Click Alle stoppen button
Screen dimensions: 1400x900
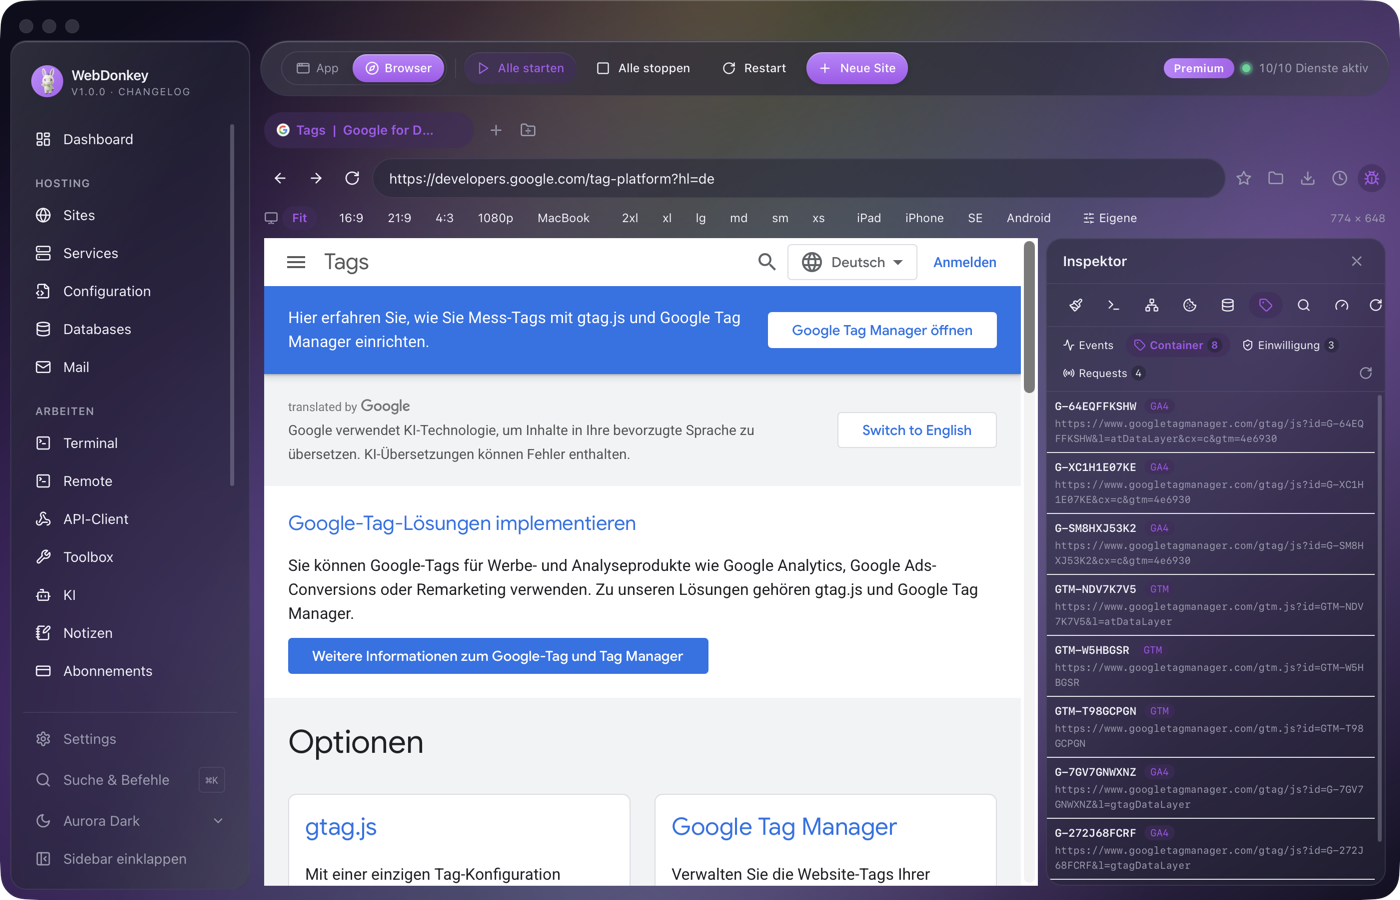[x=643, y=68]
